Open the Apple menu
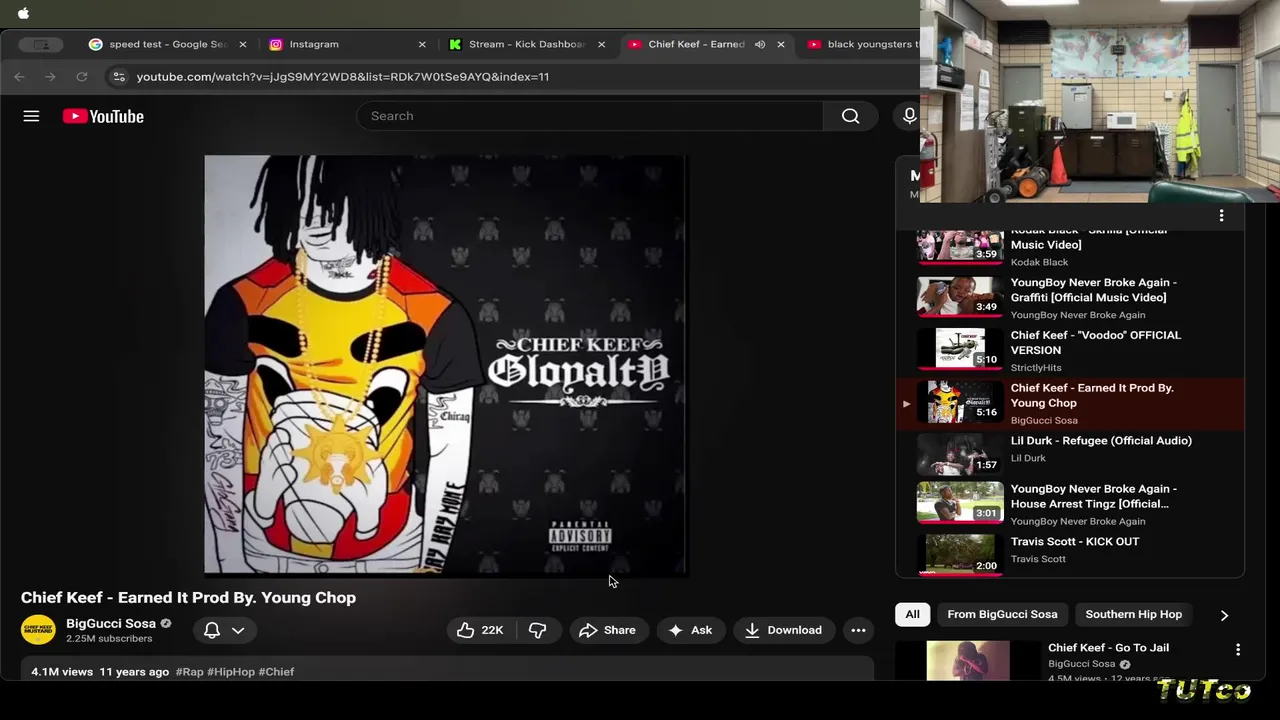The width and height of the screenshot is (1280, 720). (23, 13)
